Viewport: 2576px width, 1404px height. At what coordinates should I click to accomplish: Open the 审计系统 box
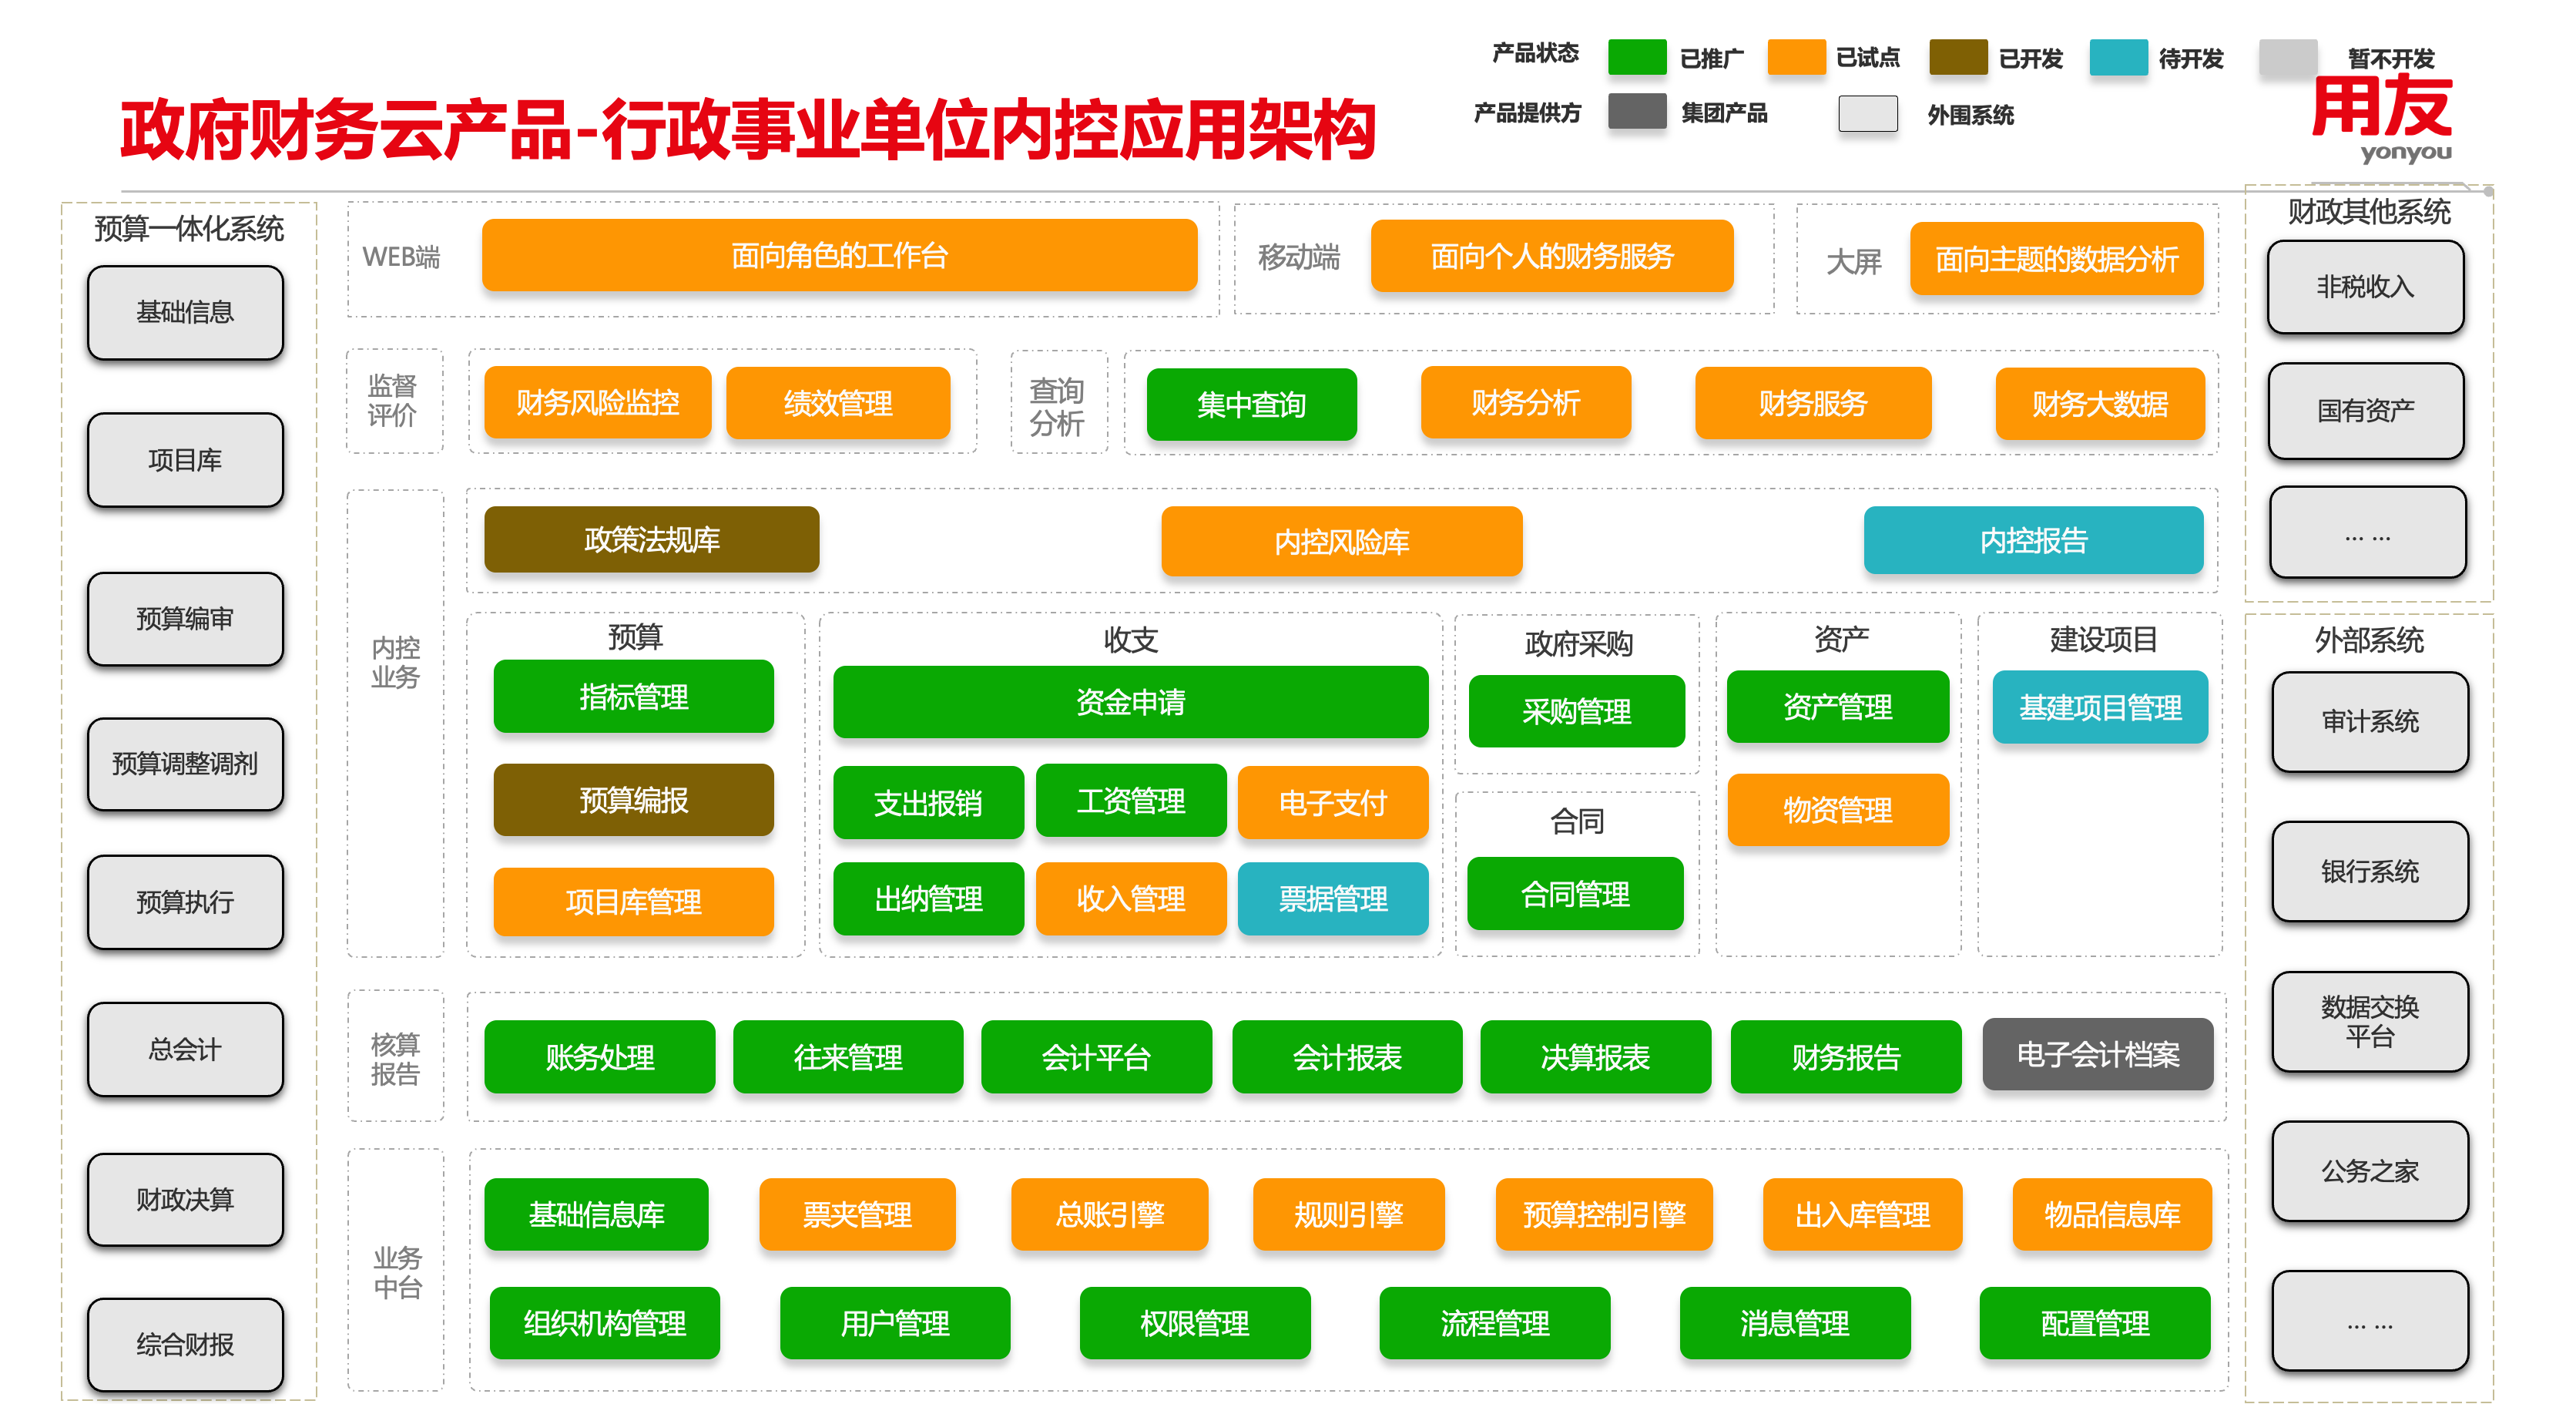point(2369,721)
